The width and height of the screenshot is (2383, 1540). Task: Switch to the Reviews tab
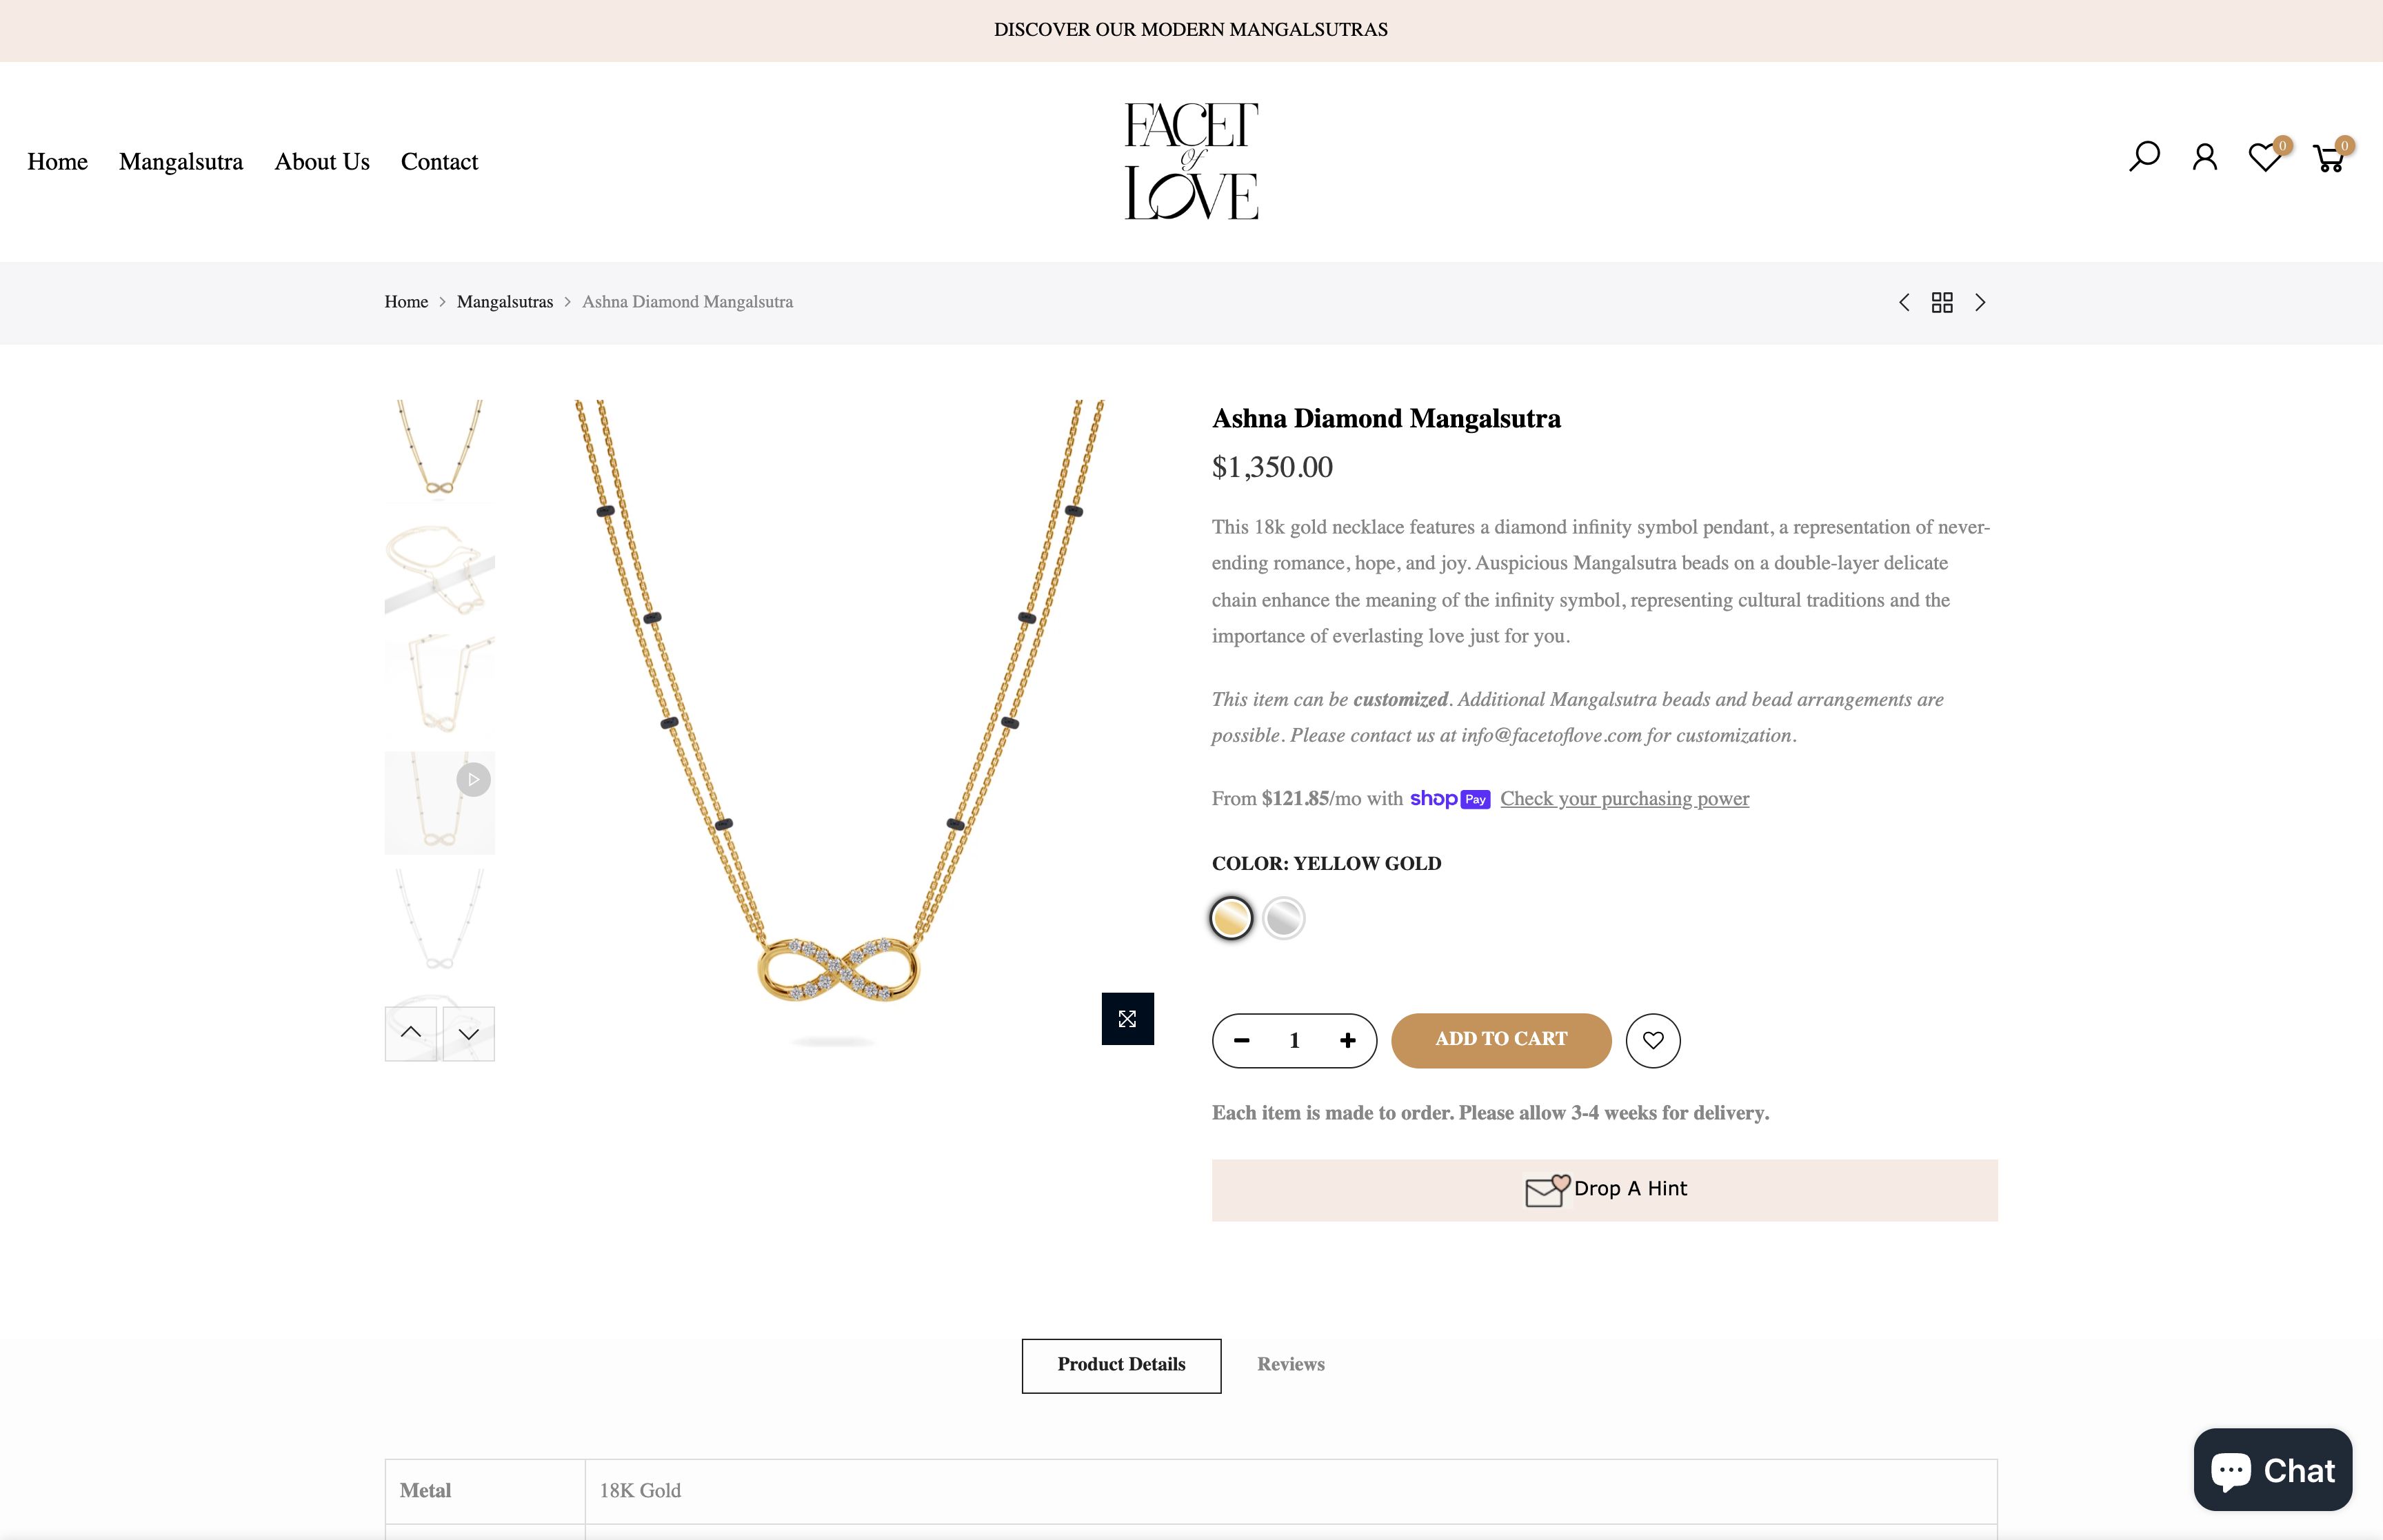(x=1290, y=1364)
